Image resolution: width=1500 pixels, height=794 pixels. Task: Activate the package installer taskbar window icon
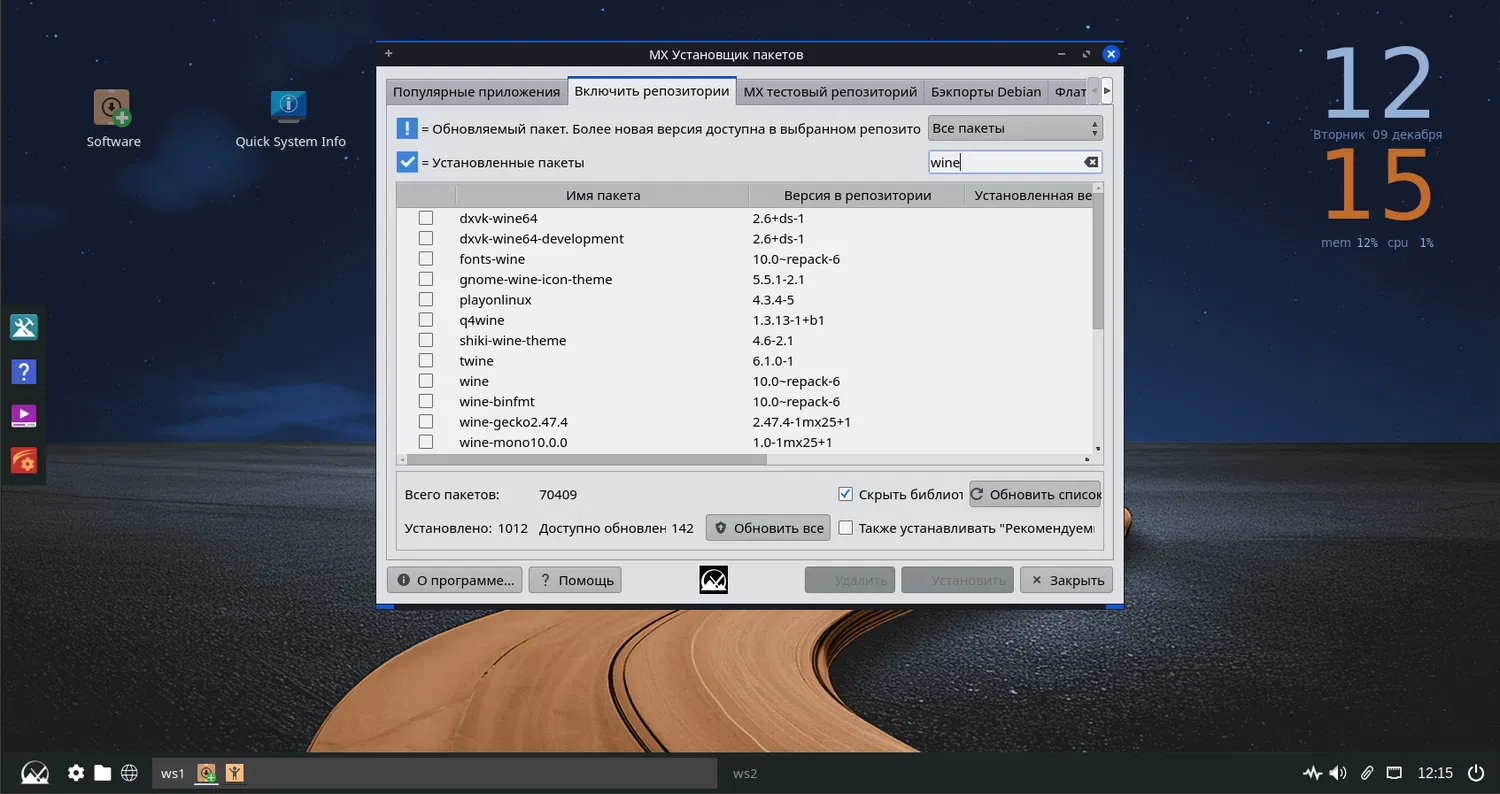pos(207,773)
